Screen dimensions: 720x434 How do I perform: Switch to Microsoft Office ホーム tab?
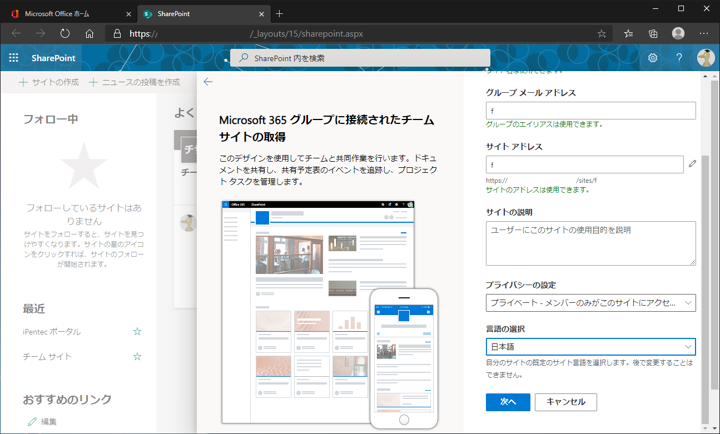point(69,14)
